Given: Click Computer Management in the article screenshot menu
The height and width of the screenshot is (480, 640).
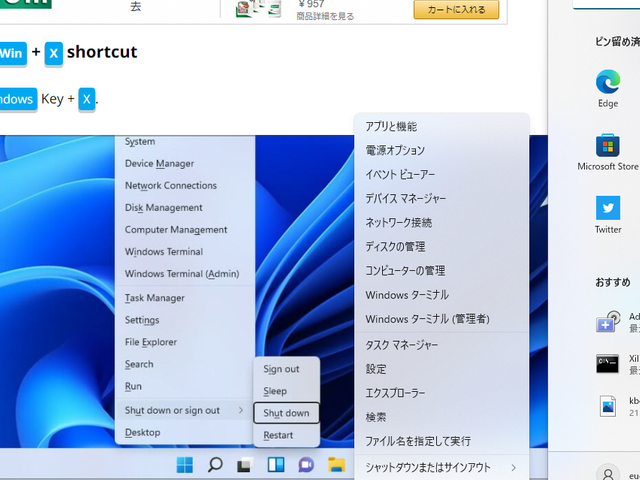Looking at the screenshot, I should tap(185, 230).
